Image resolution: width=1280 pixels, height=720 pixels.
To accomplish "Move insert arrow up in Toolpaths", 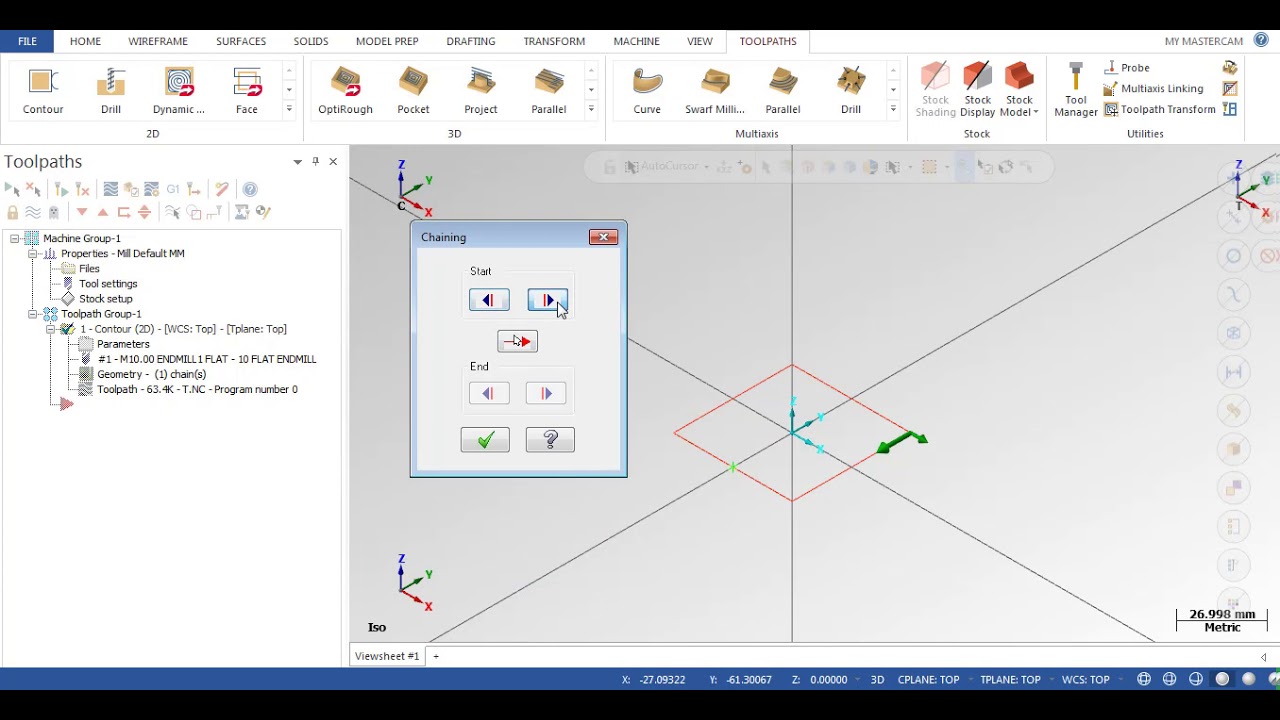I will coord(102,212).
